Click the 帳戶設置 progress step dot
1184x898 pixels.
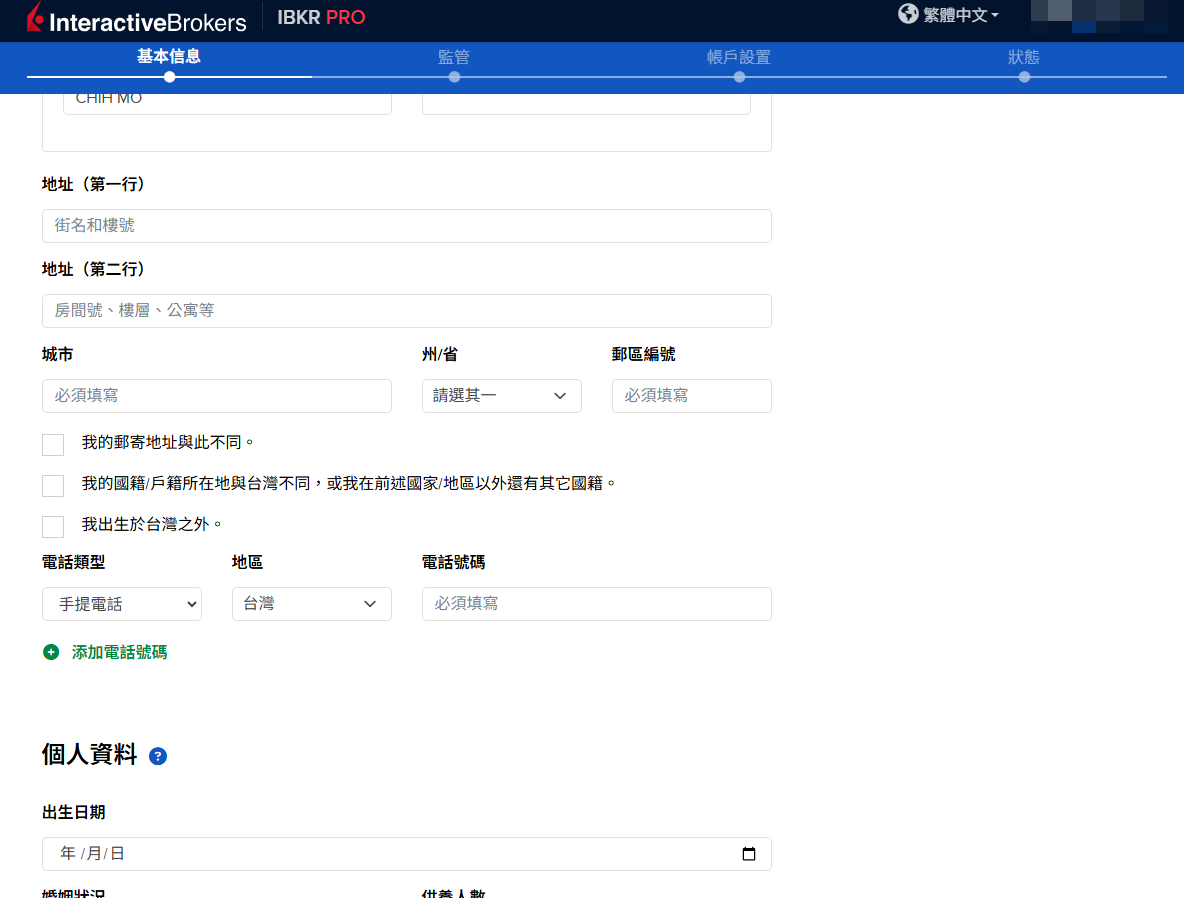(x=739, y=77)
